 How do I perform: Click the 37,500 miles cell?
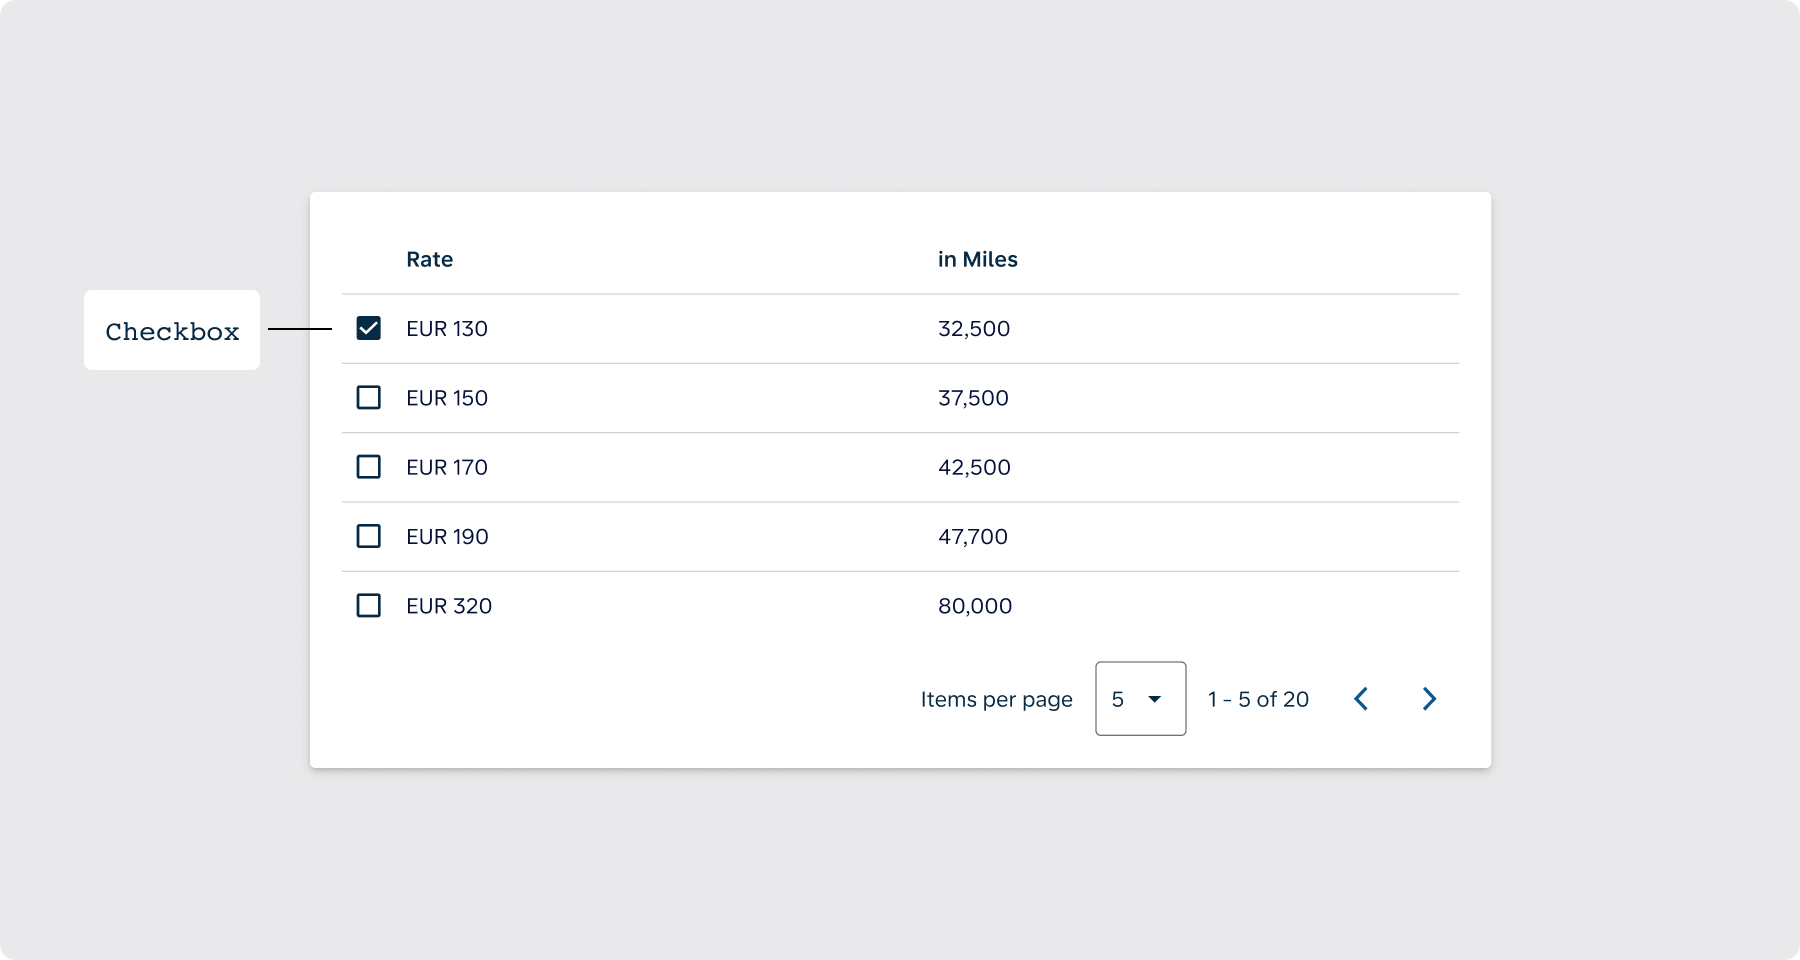pyautogui.click(x=973, y=398)
